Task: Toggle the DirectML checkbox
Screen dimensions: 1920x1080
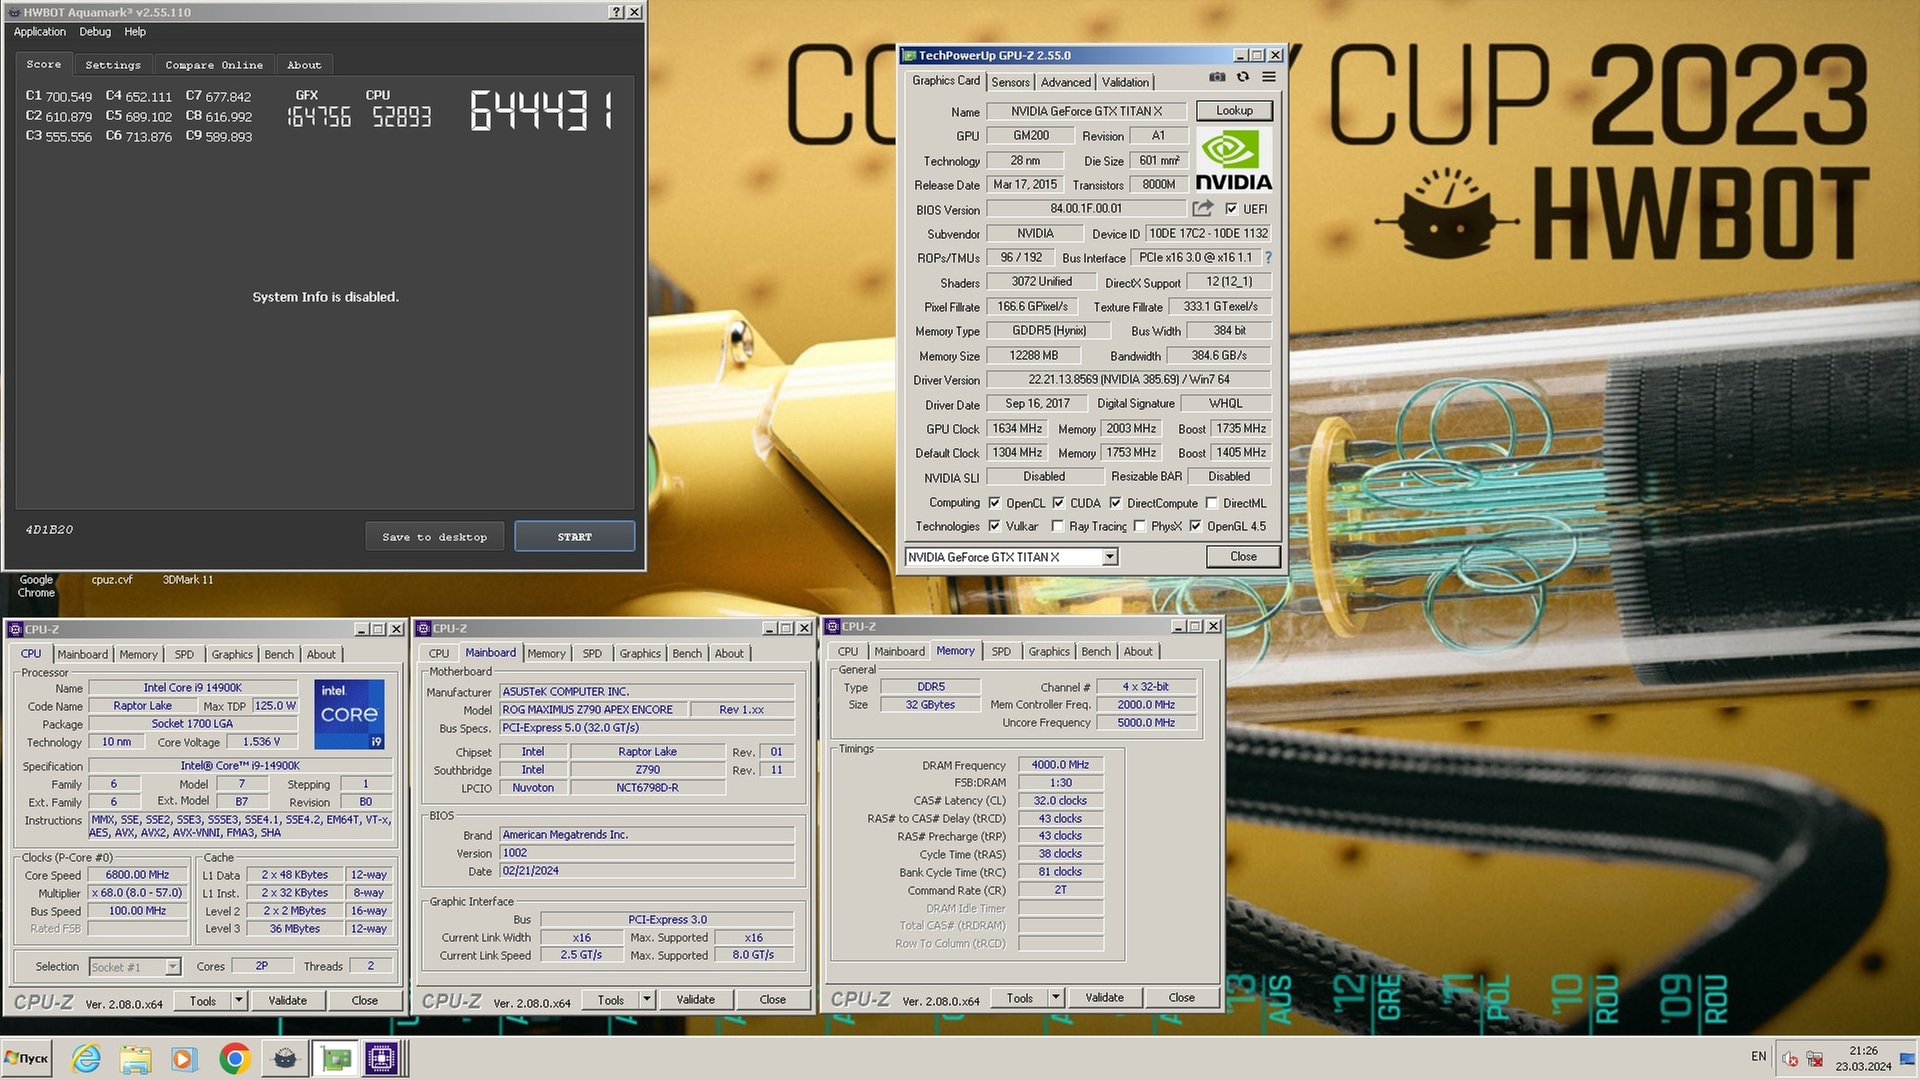Action: click(x=1211, y=503)
